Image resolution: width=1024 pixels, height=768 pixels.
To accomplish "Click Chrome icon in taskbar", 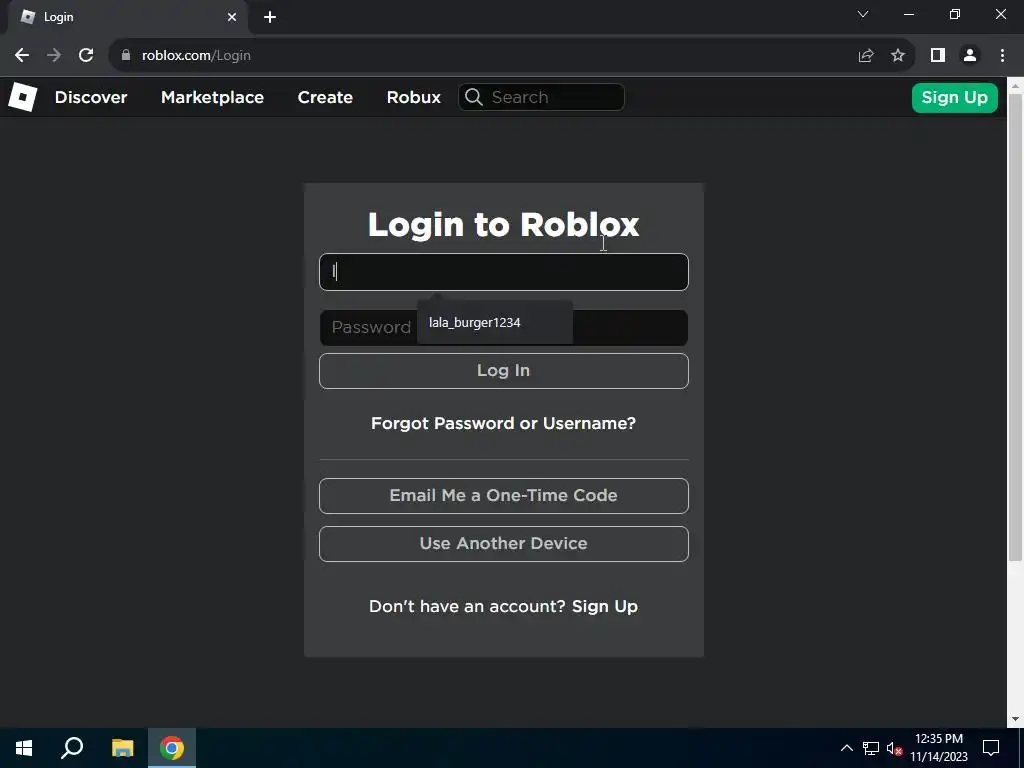I will [x=172, y=748].
